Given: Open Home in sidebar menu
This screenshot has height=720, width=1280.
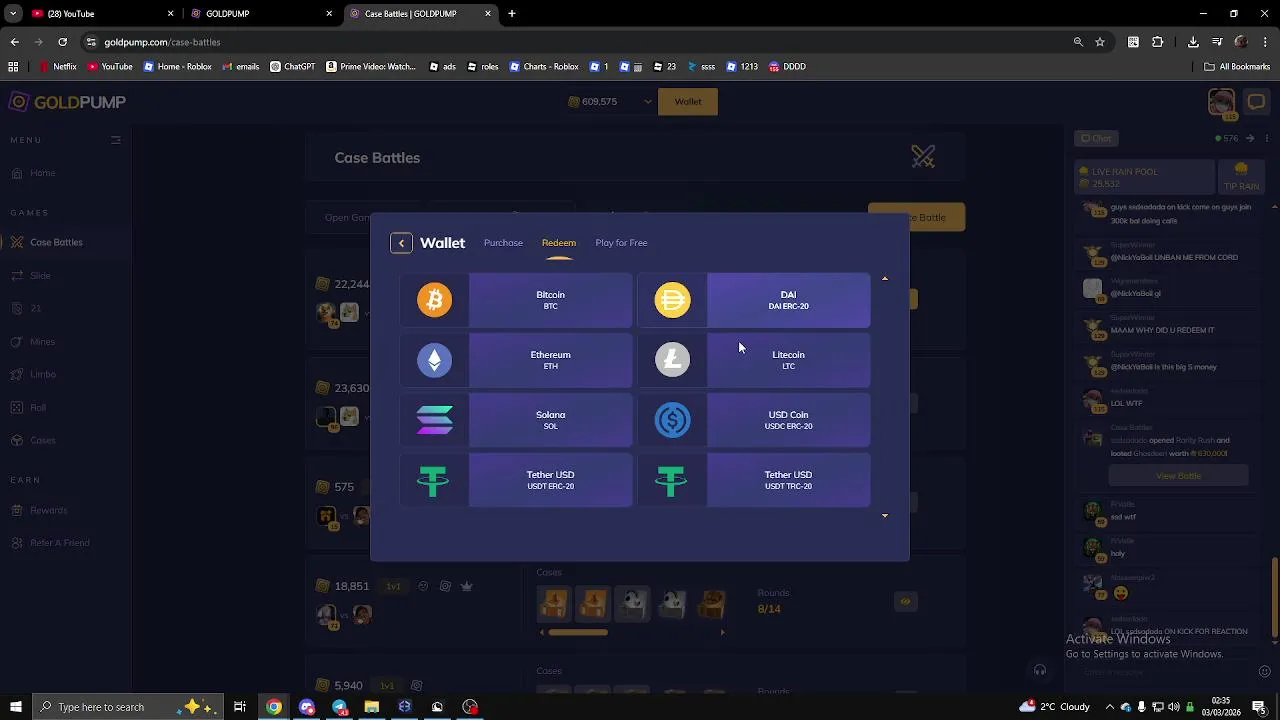Looking at the screenshot, I should 42,173.
